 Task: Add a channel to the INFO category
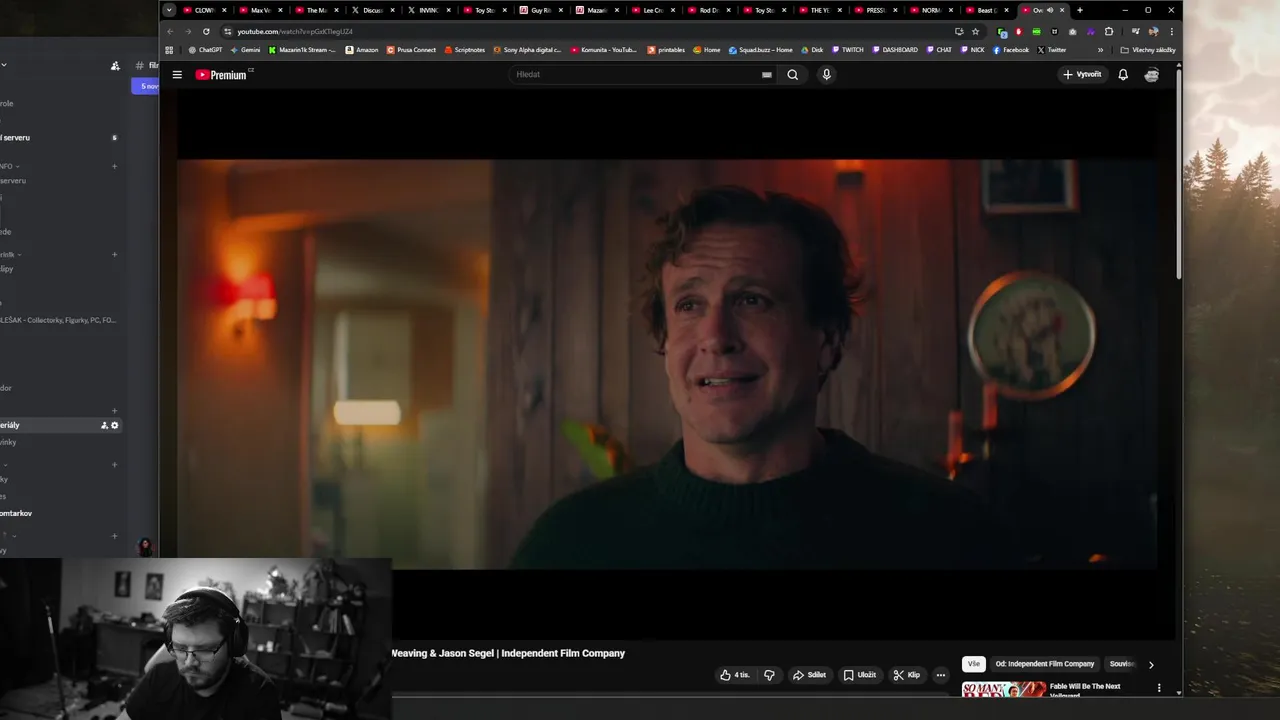(x=114, y=166)
